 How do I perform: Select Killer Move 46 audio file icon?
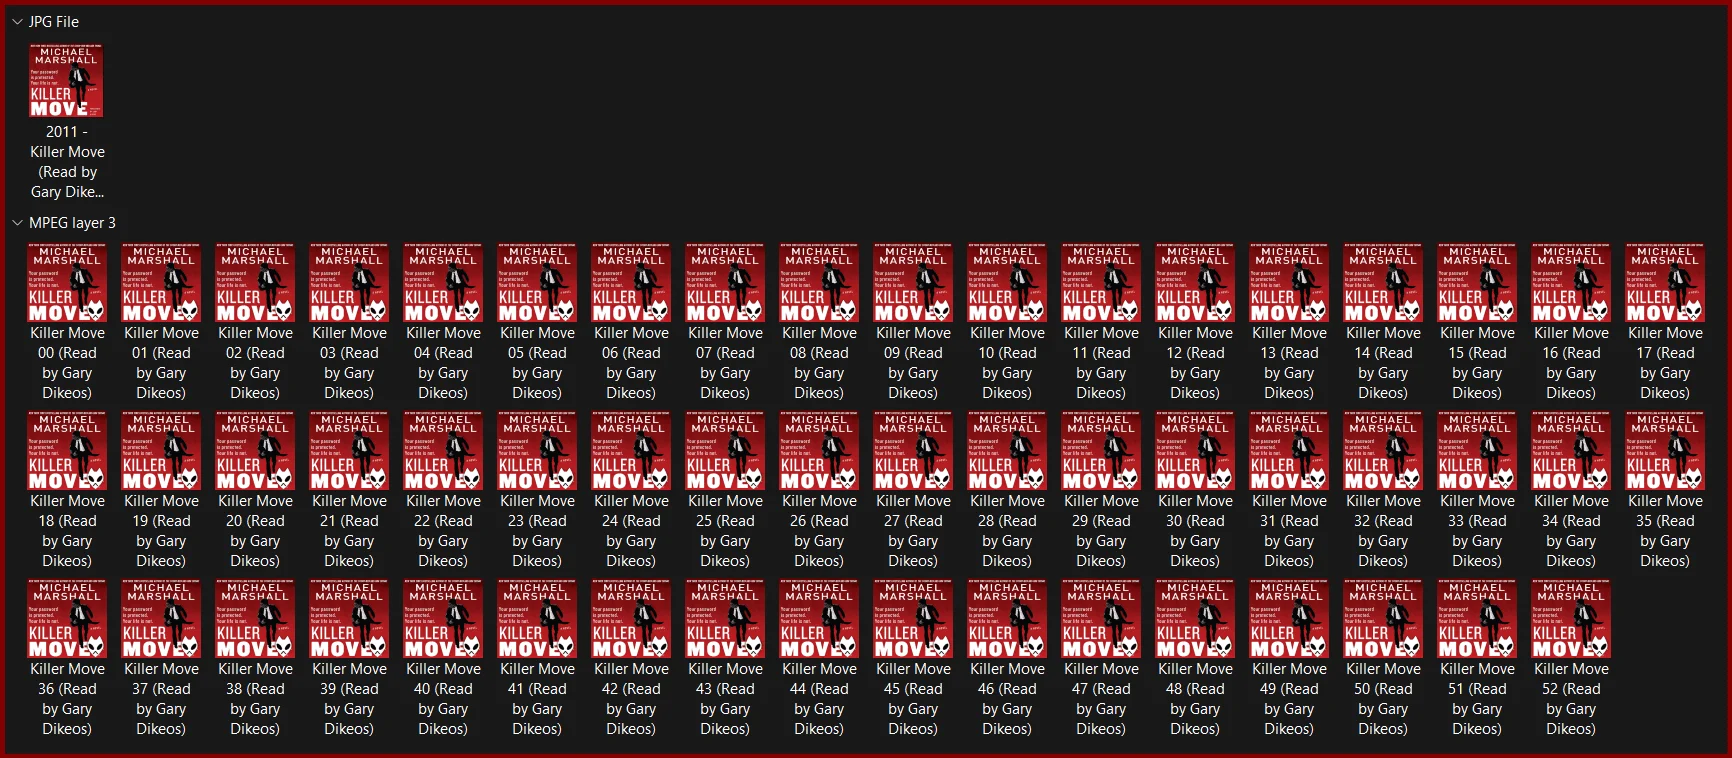[1007, 619]
